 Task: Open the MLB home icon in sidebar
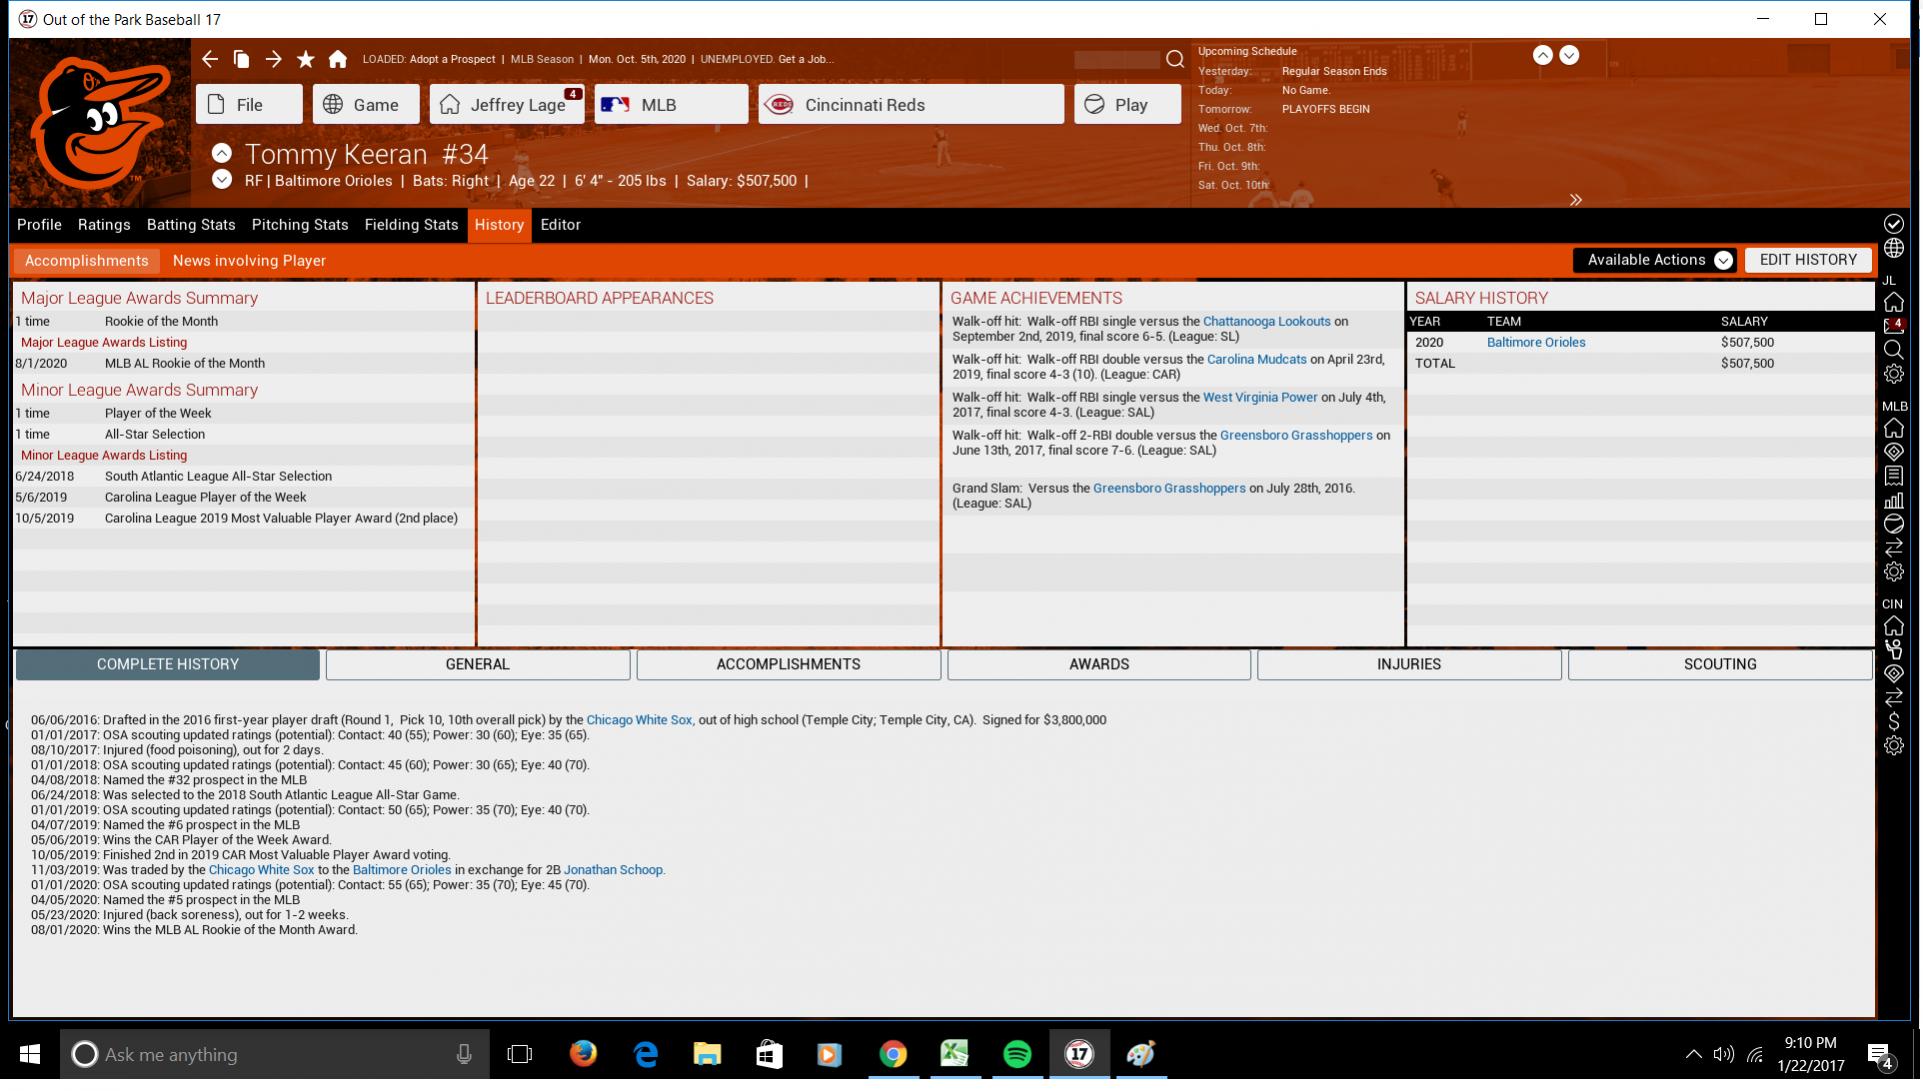point(1893,428)
